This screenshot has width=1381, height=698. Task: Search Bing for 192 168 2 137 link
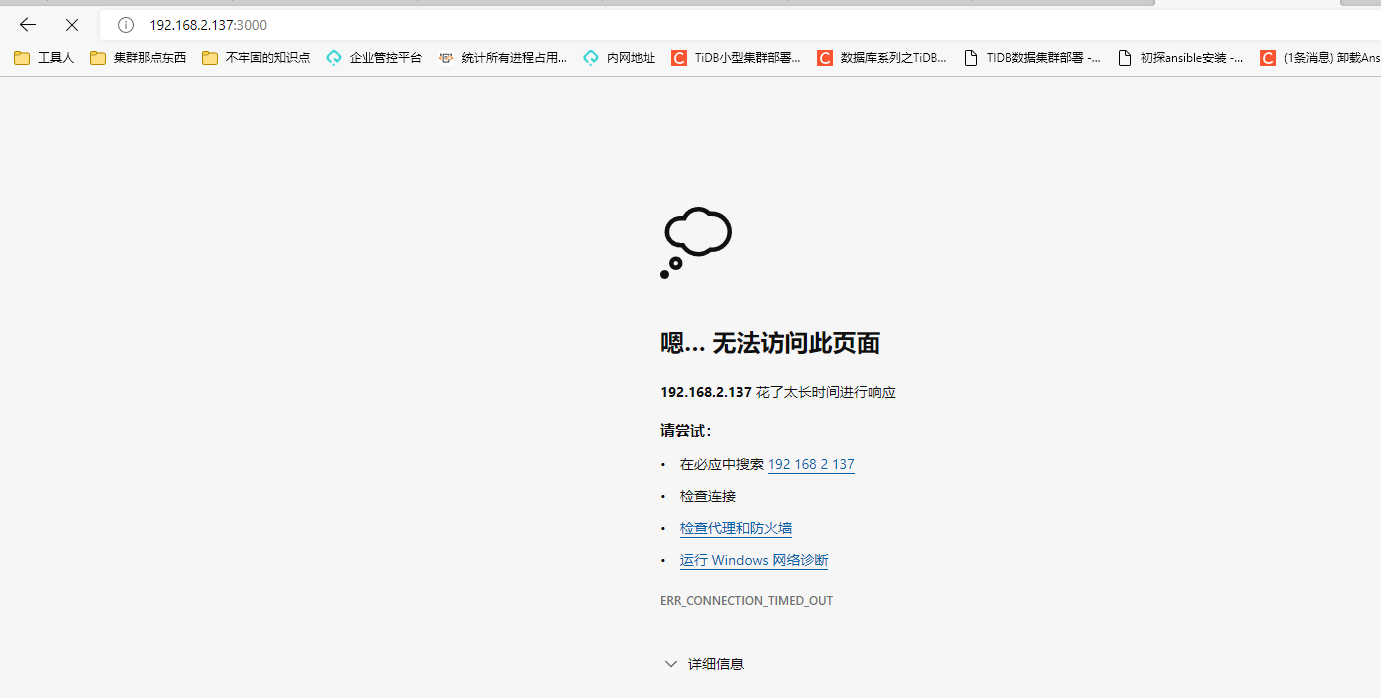click(x=811, y=464)
